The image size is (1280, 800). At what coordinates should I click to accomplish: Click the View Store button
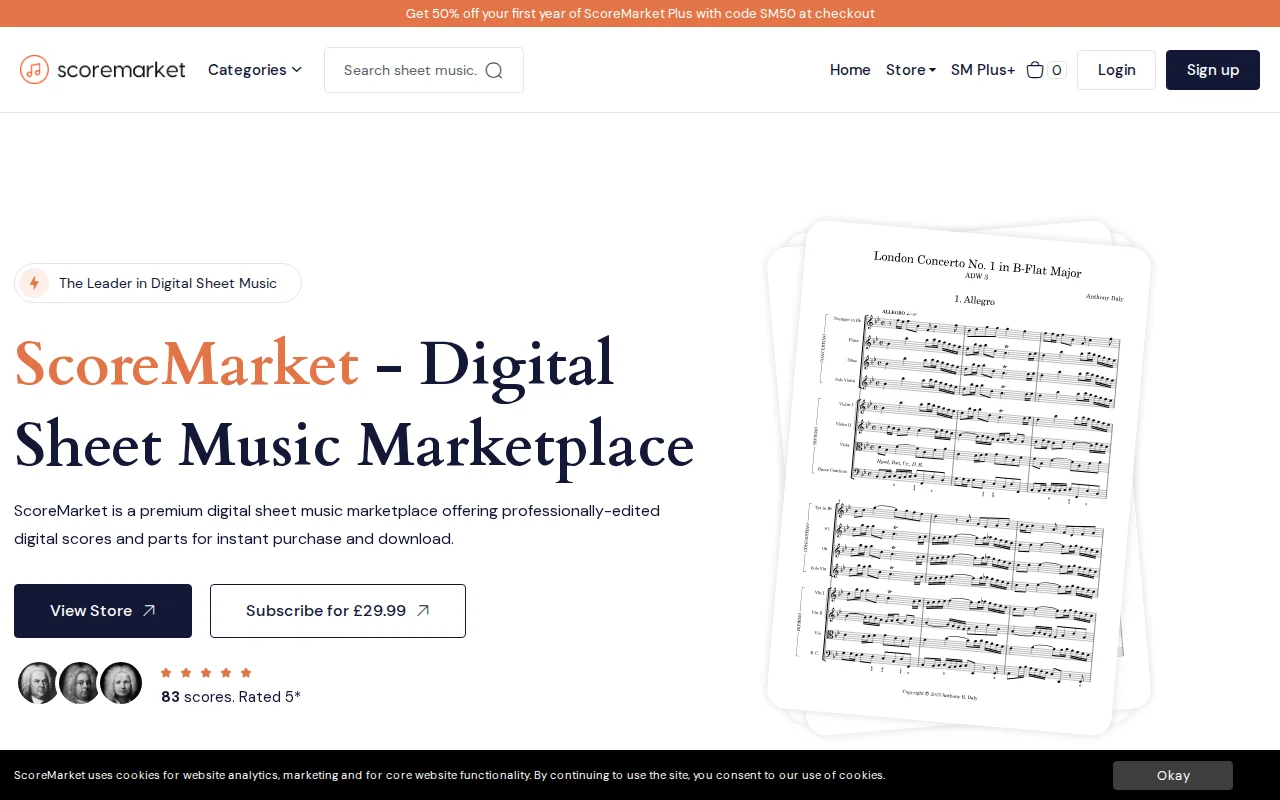tap(103, 611)
